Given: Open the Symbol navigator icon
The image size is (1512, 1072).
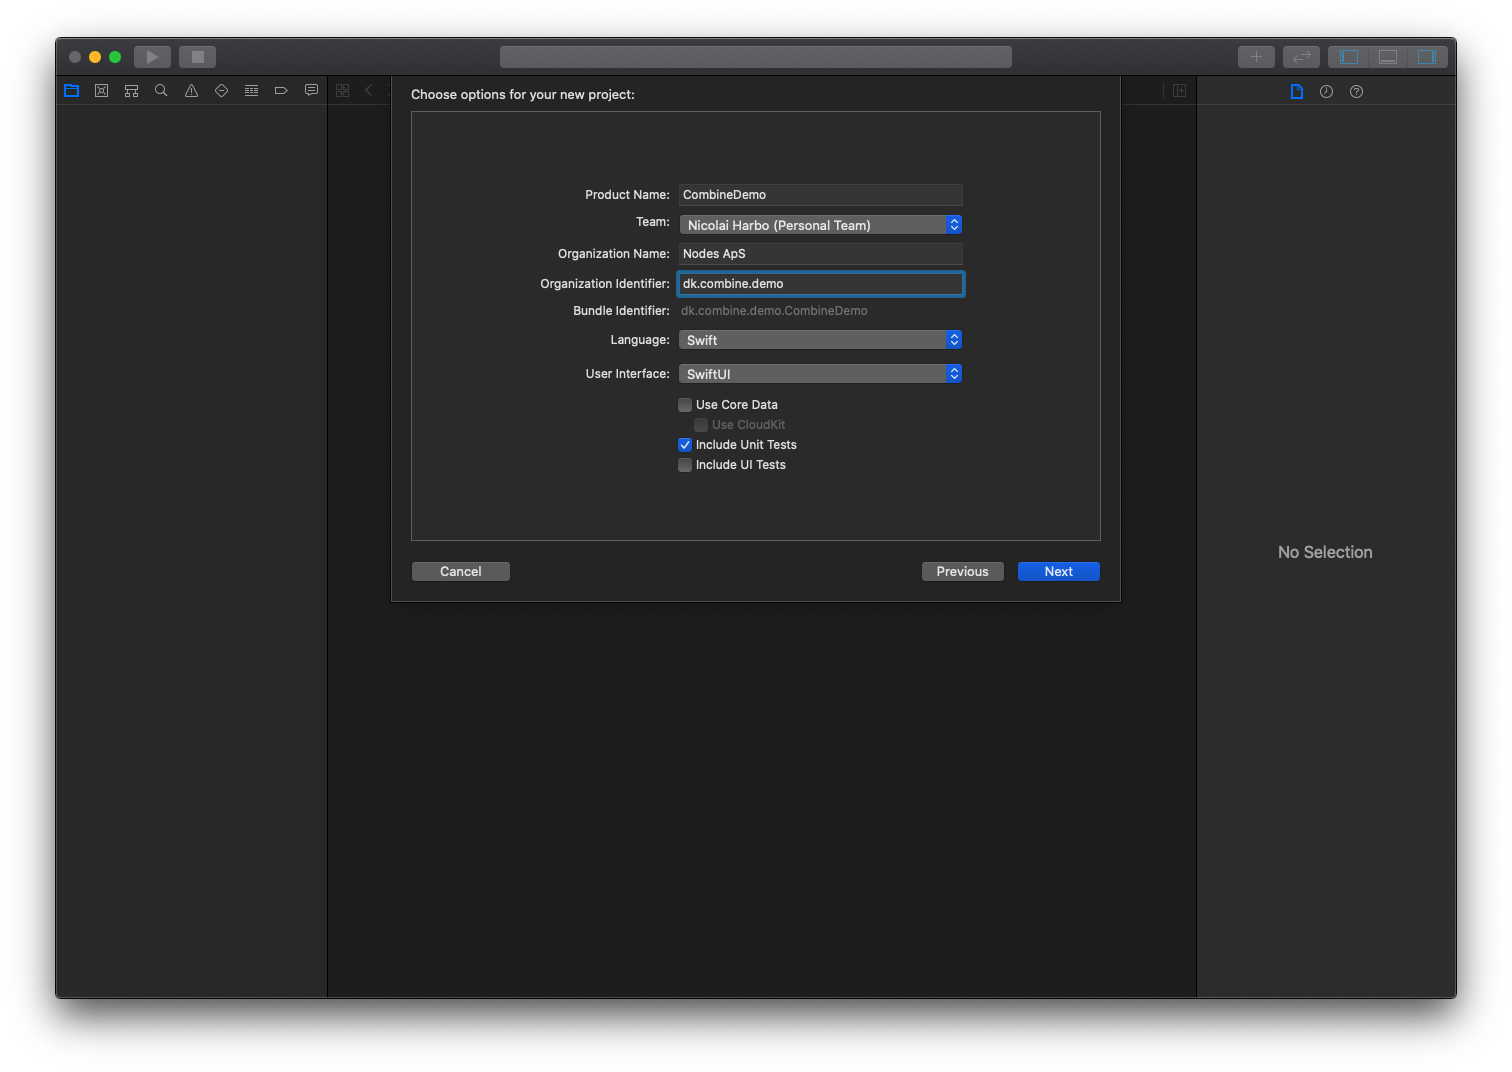Looking at the screenshot, I should click(x=131, y=91).
